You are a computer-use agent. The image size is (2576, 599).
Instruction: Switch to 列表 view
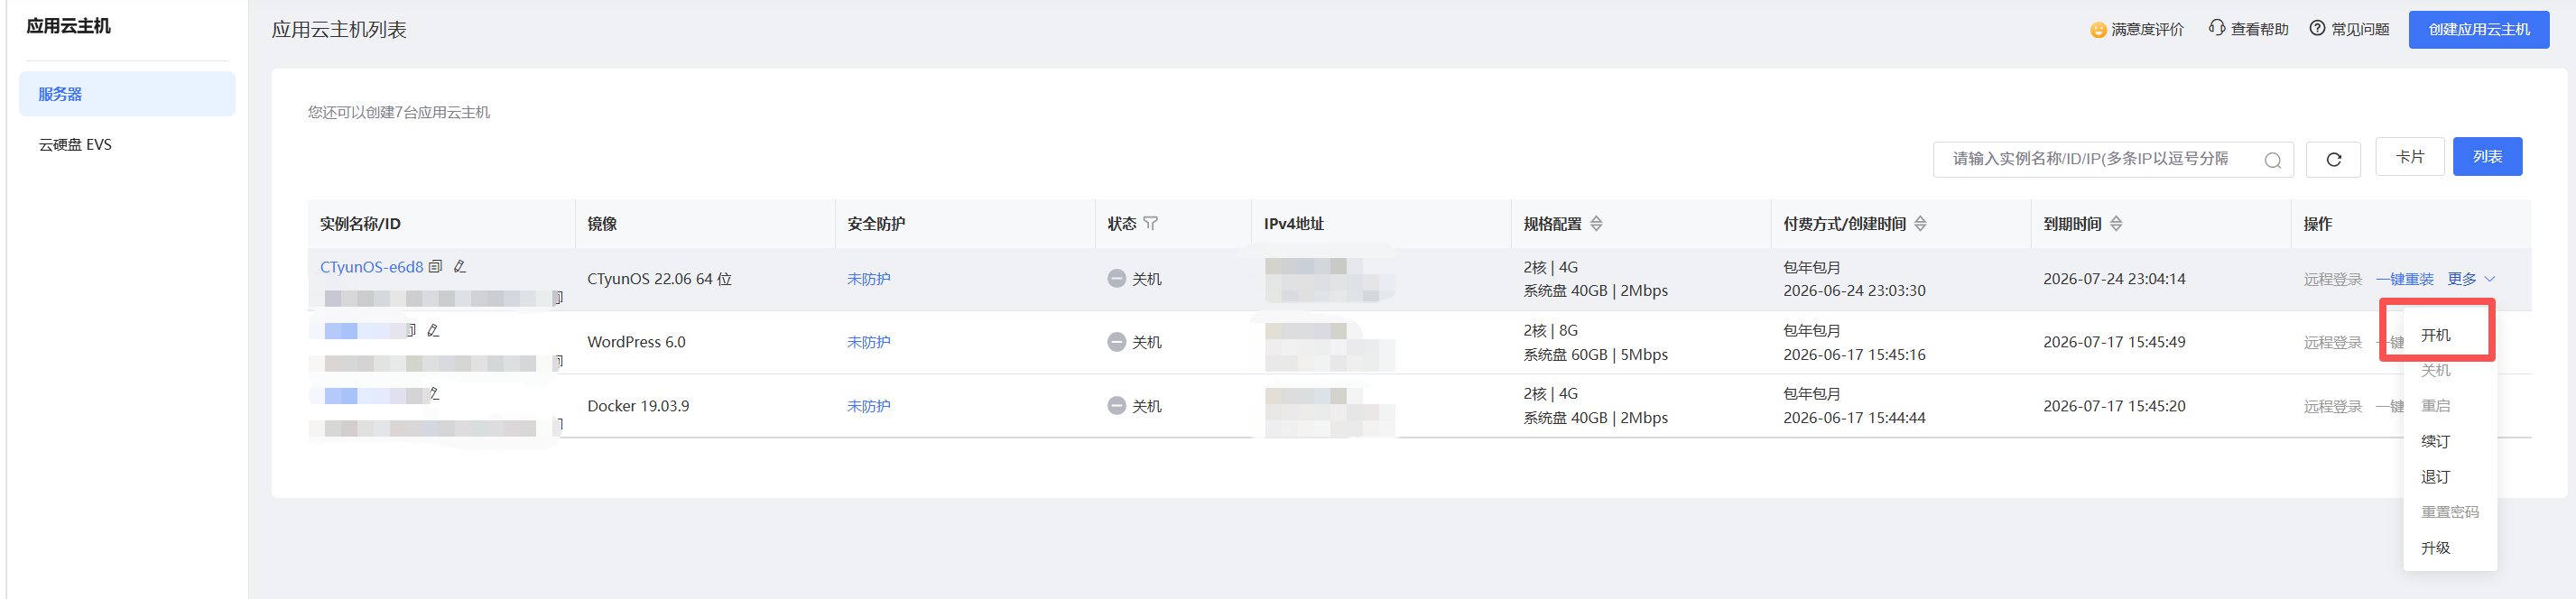(2487, 157)
